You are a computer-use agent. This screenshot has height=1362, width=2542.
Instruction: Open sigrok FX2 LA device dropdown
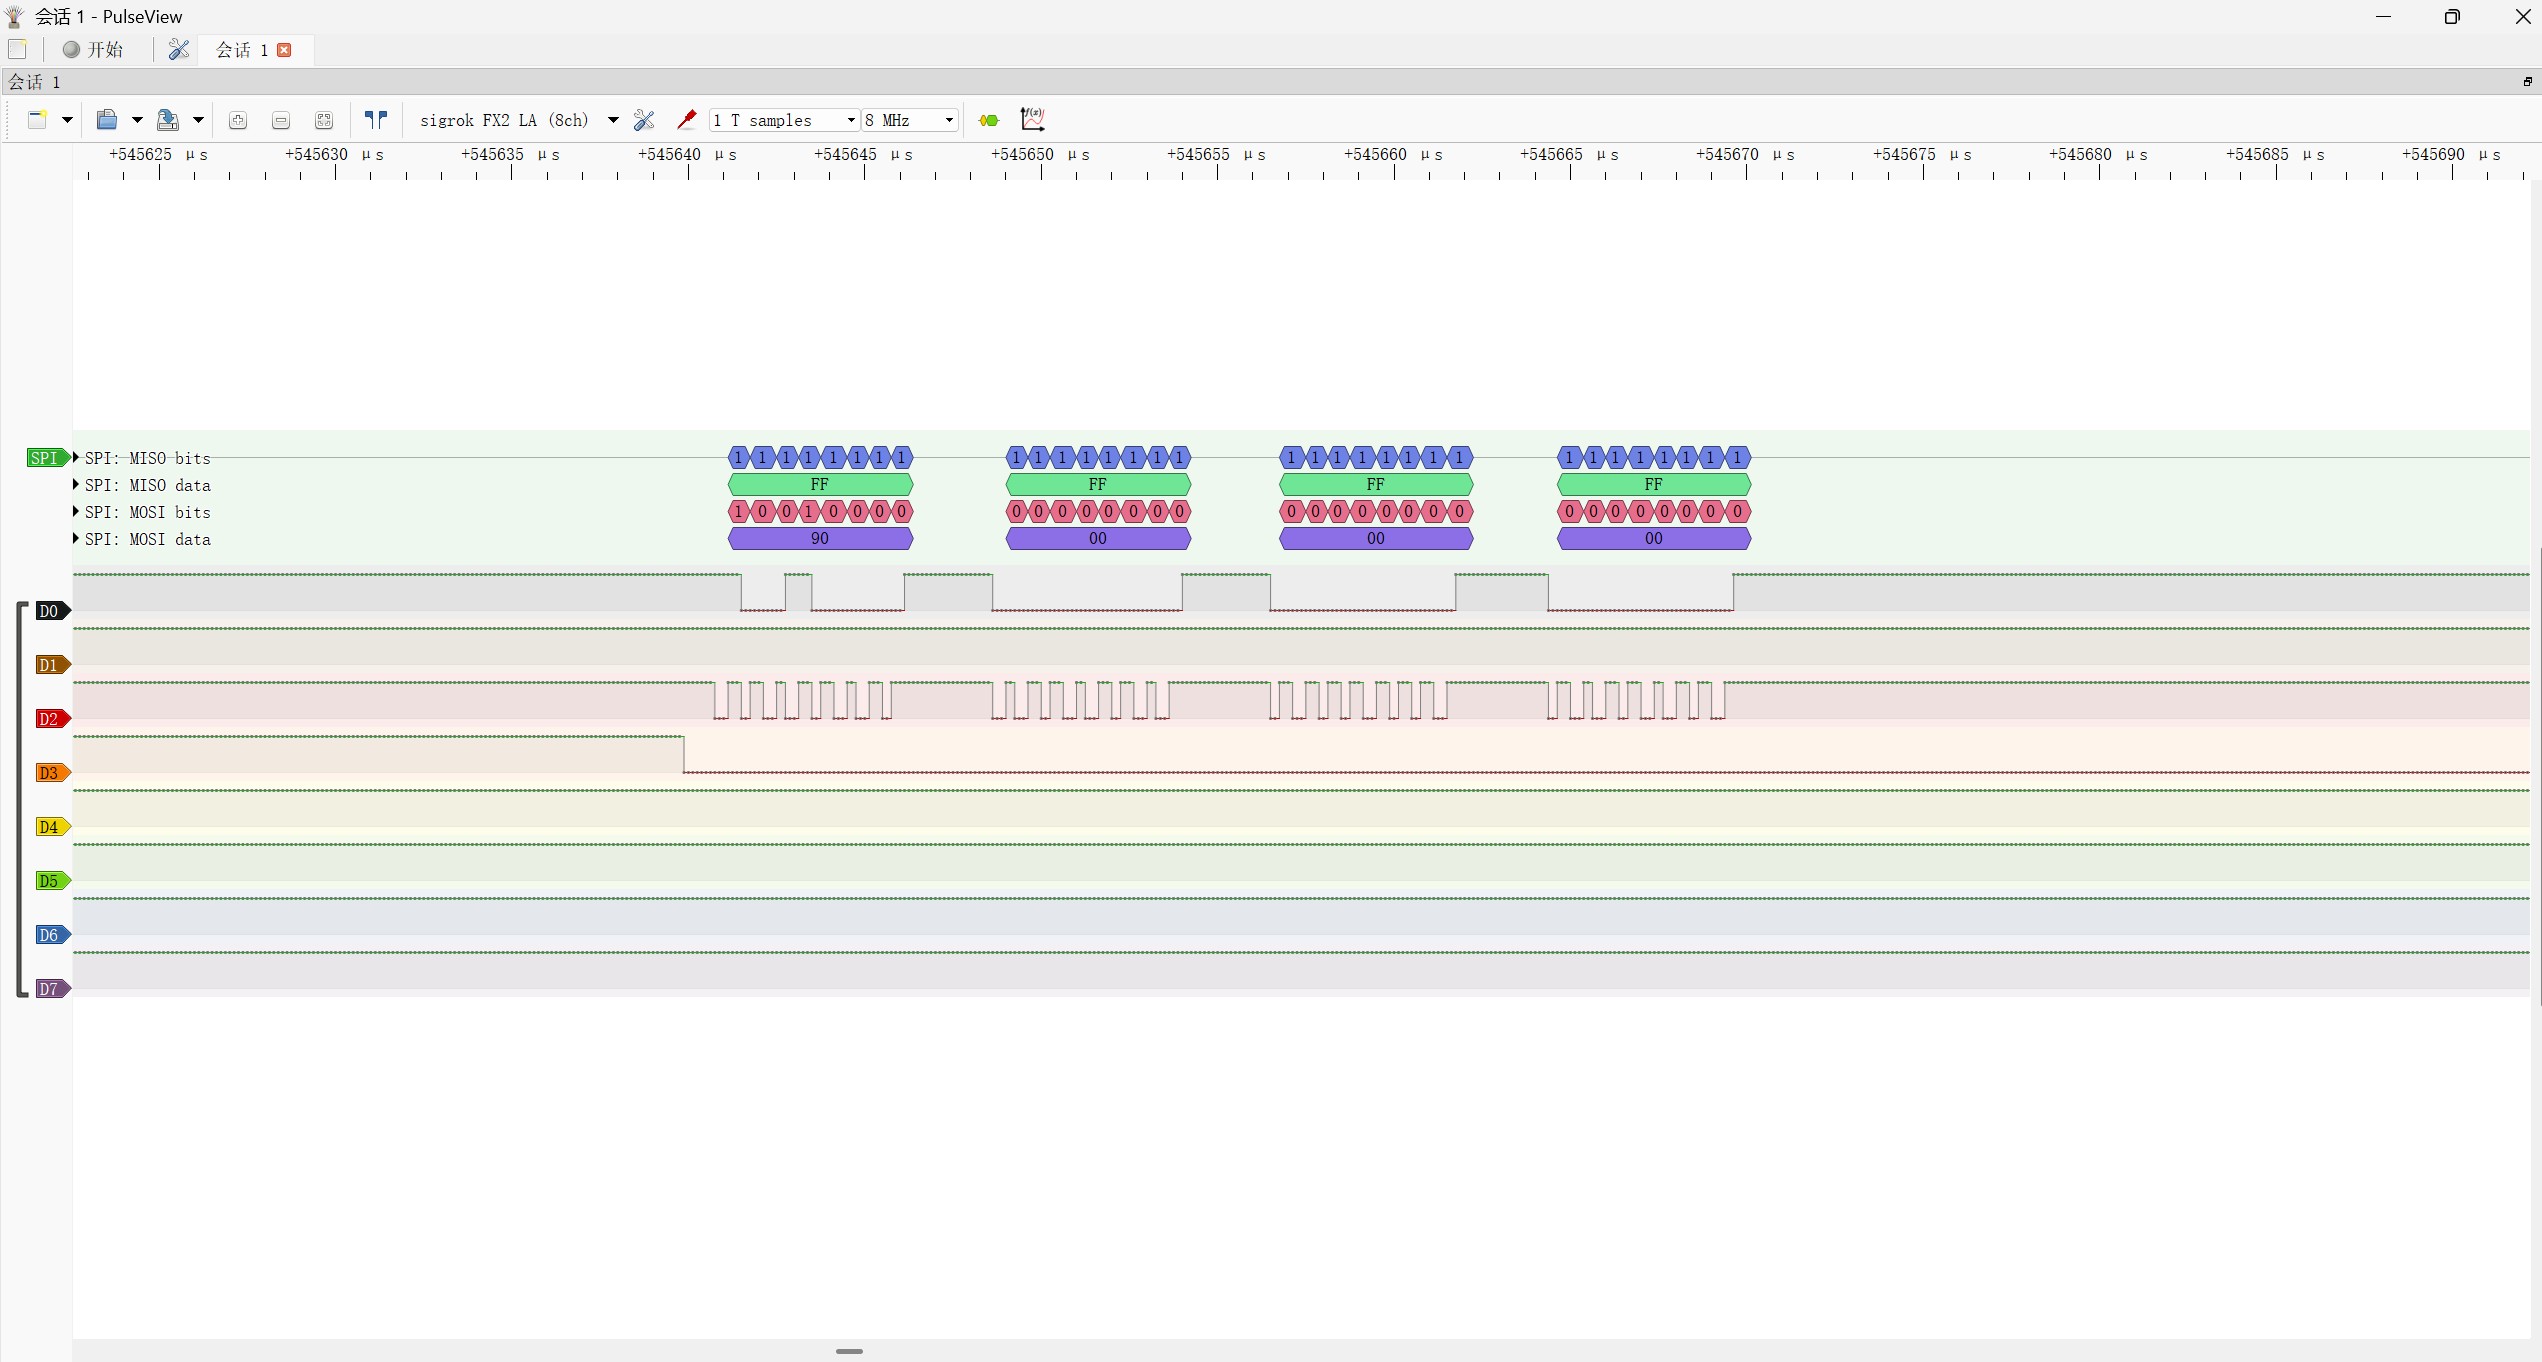[x=612, y=120]
